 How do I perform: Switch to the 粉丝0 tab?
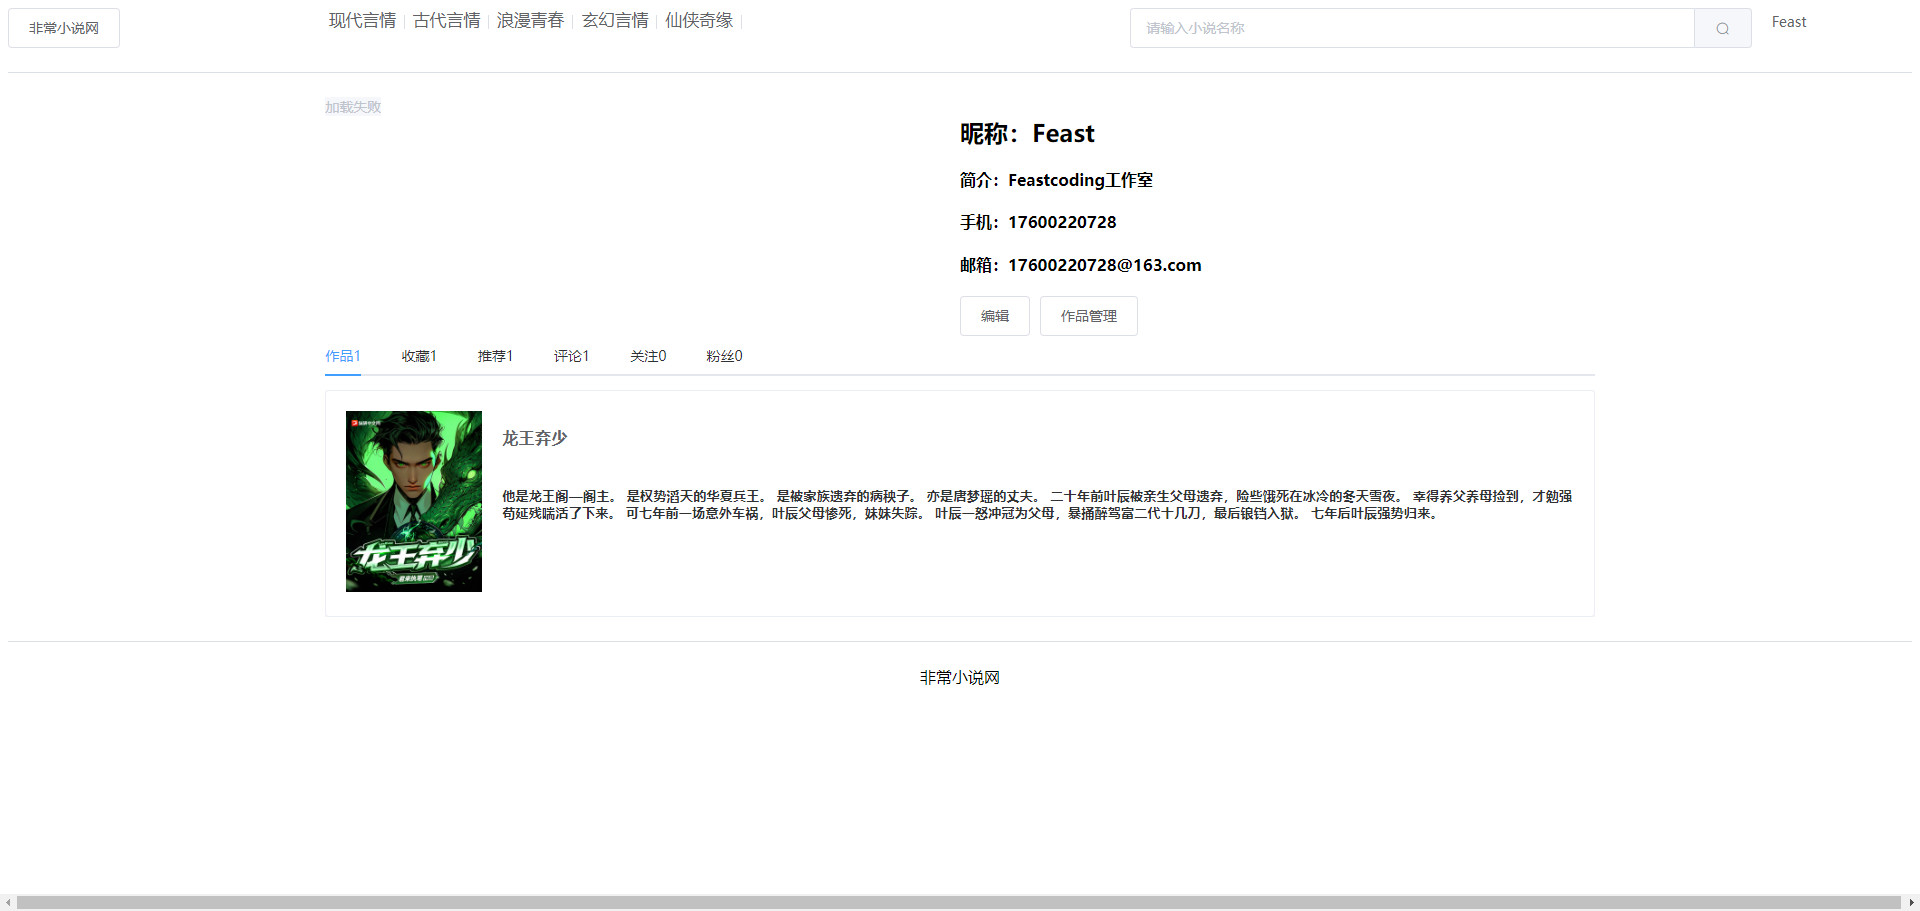(x=724, y=356)
